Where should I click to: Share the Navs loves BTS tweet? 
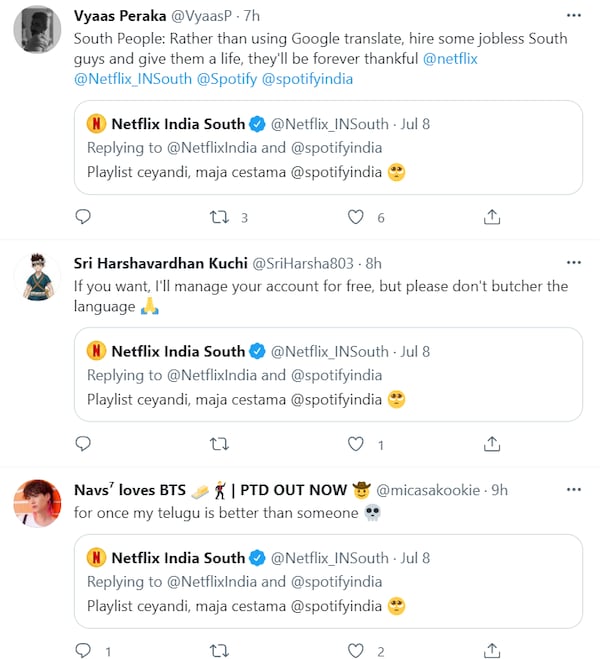point(492,651)
